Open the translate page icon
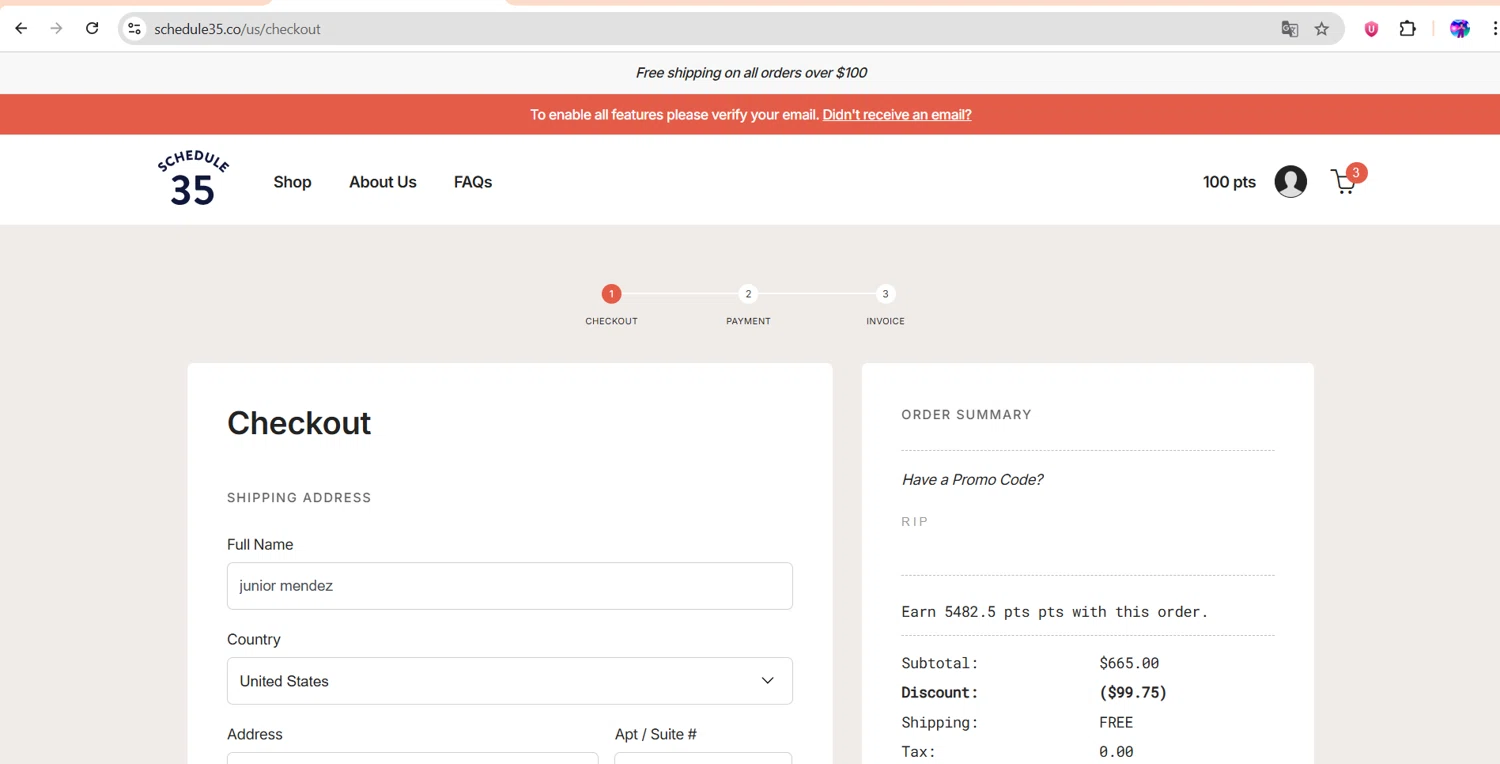Screen dimensions: 1500x764 [1290, 29]
